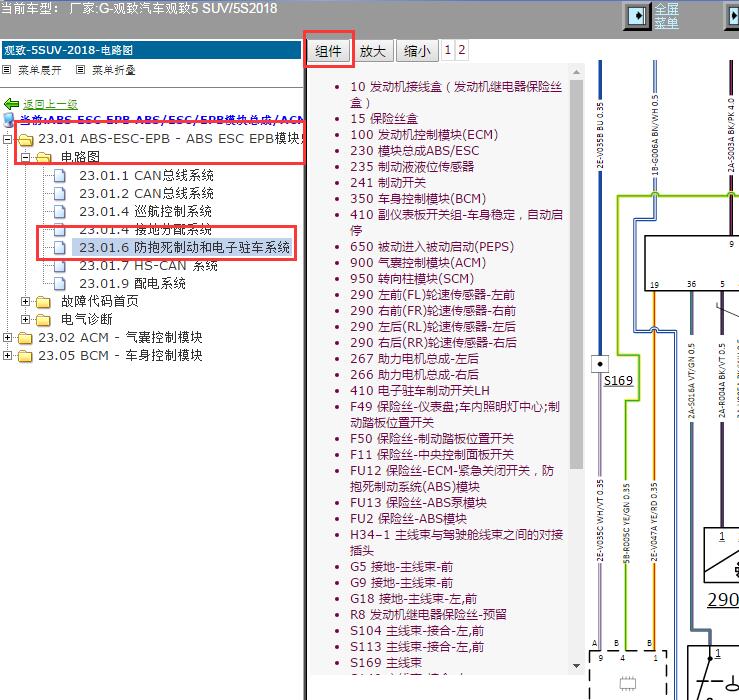Select component 900 气囊控制模块(ACM)

click(418, 263)
